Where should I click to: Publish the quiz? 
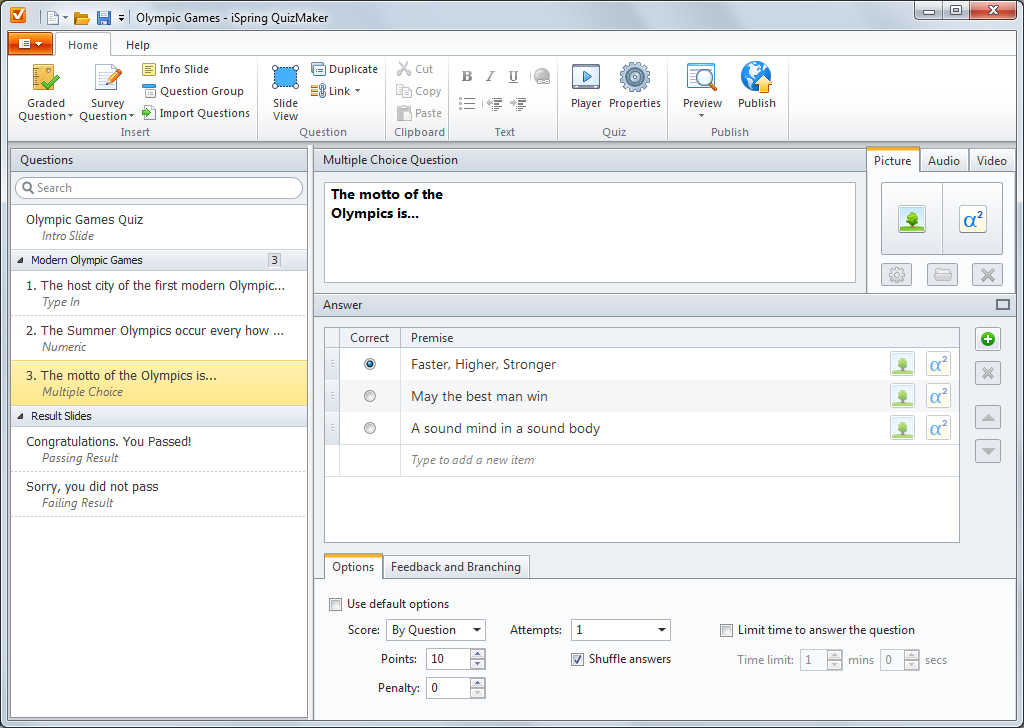click(756, 86)
